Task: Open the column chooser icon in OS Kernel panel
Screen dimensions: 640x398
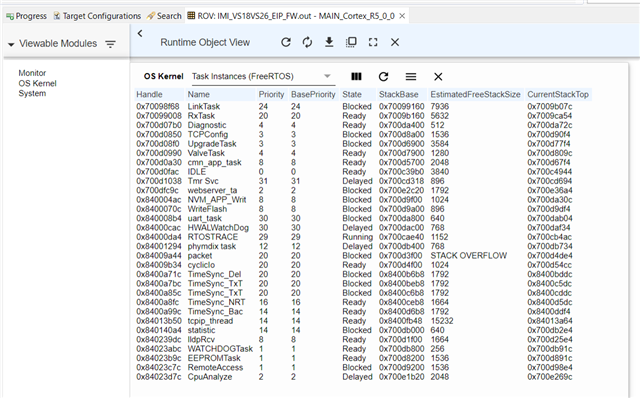Action: pyautogui.click(x=356, y=76)
